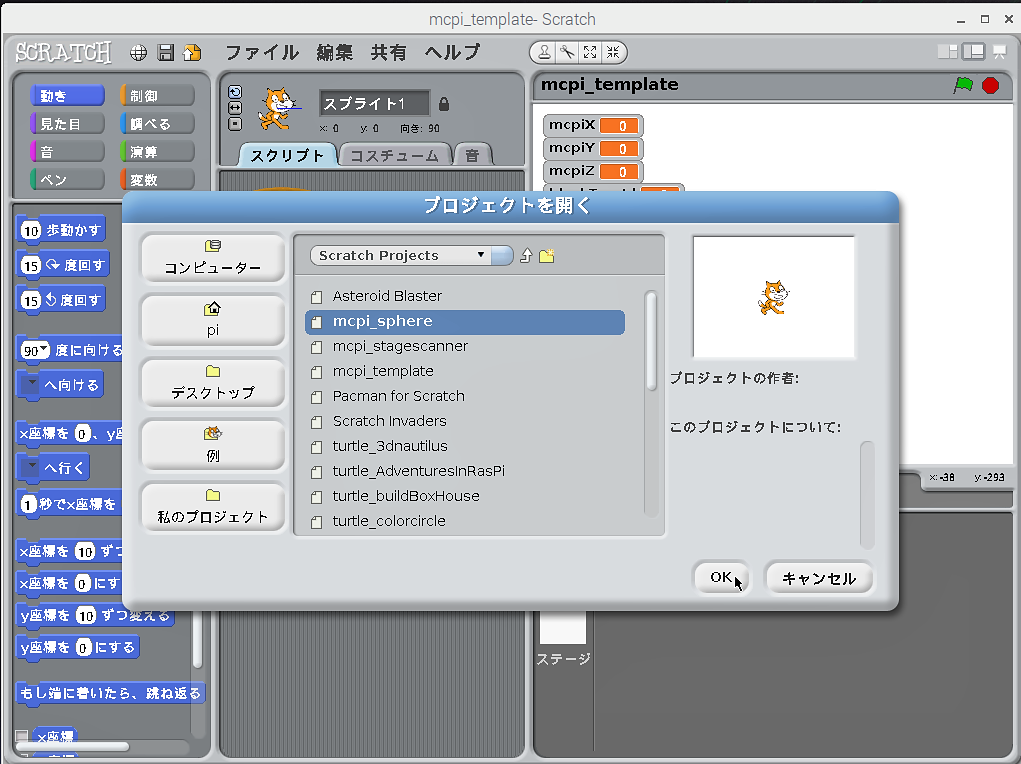Open the 例 examples folder
This screenshot has height=764, width=1021.
[213, 445]
